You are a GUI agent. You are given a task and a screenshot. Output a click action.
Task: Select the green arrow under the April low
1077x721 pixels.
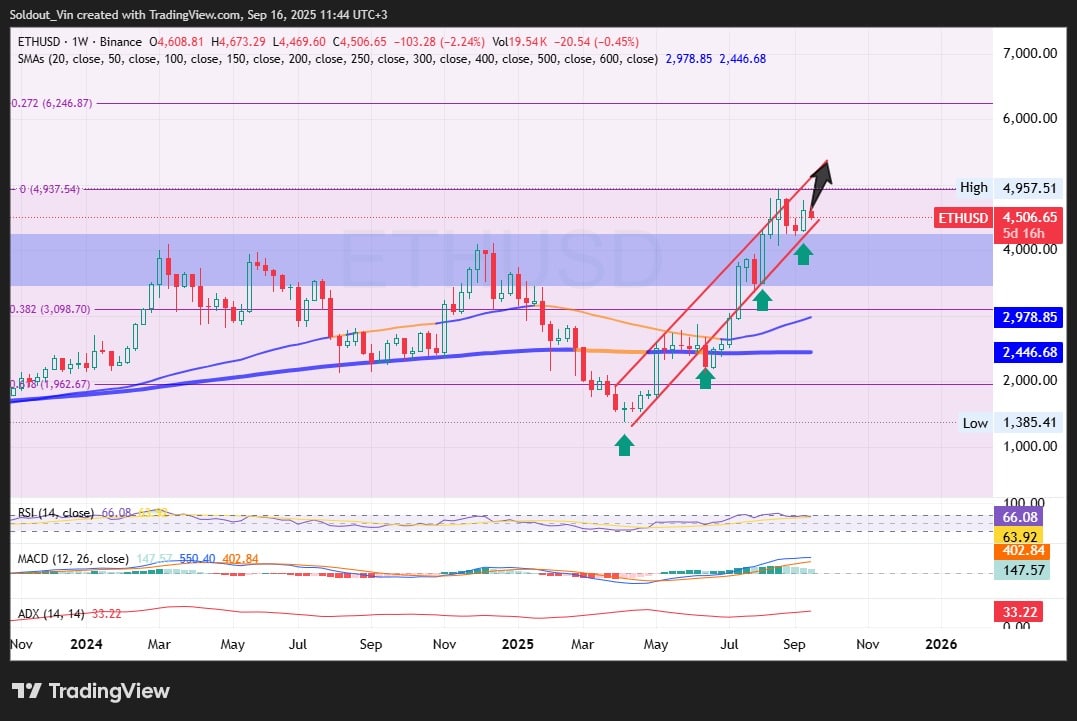[624, 445]
